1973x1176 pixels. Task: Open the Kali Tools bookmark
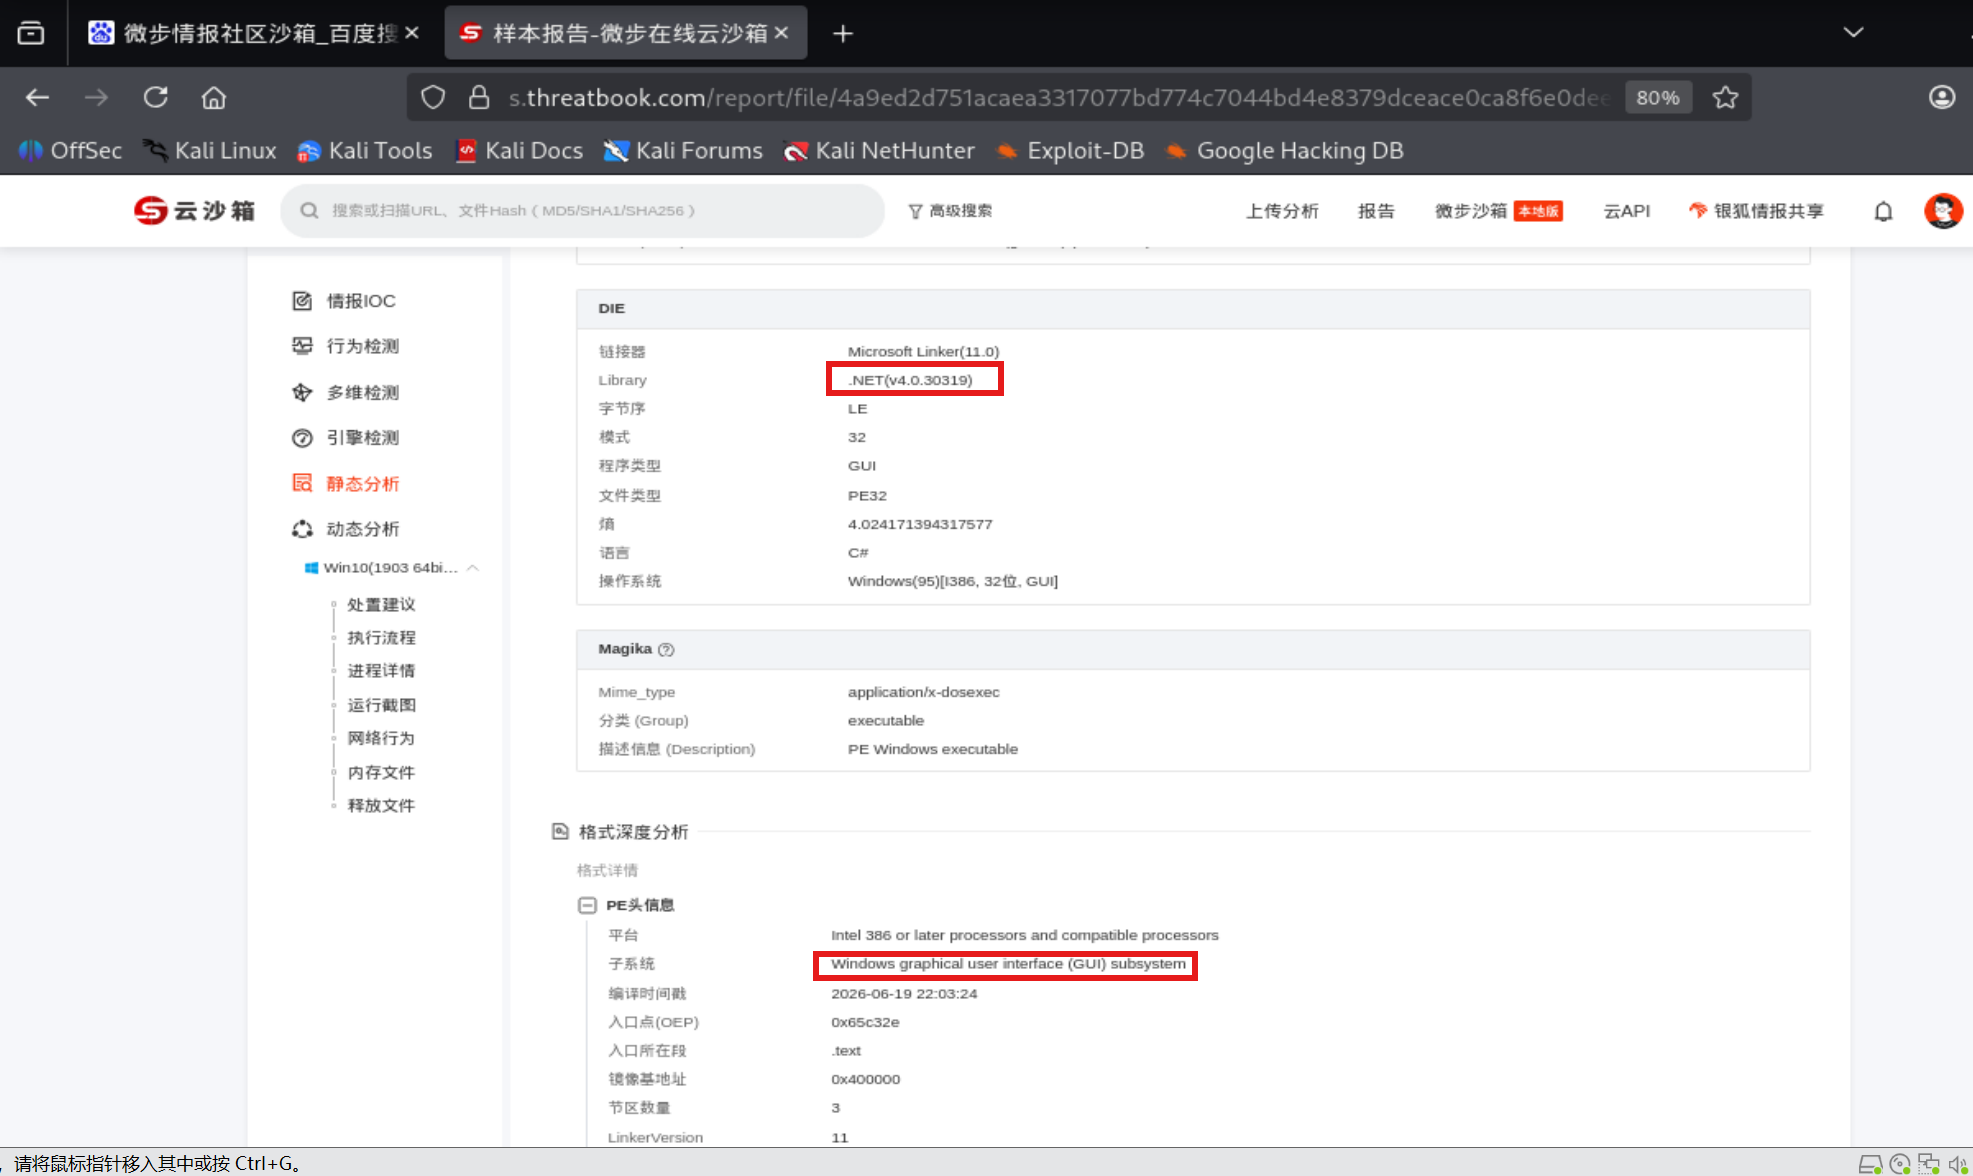365,151
